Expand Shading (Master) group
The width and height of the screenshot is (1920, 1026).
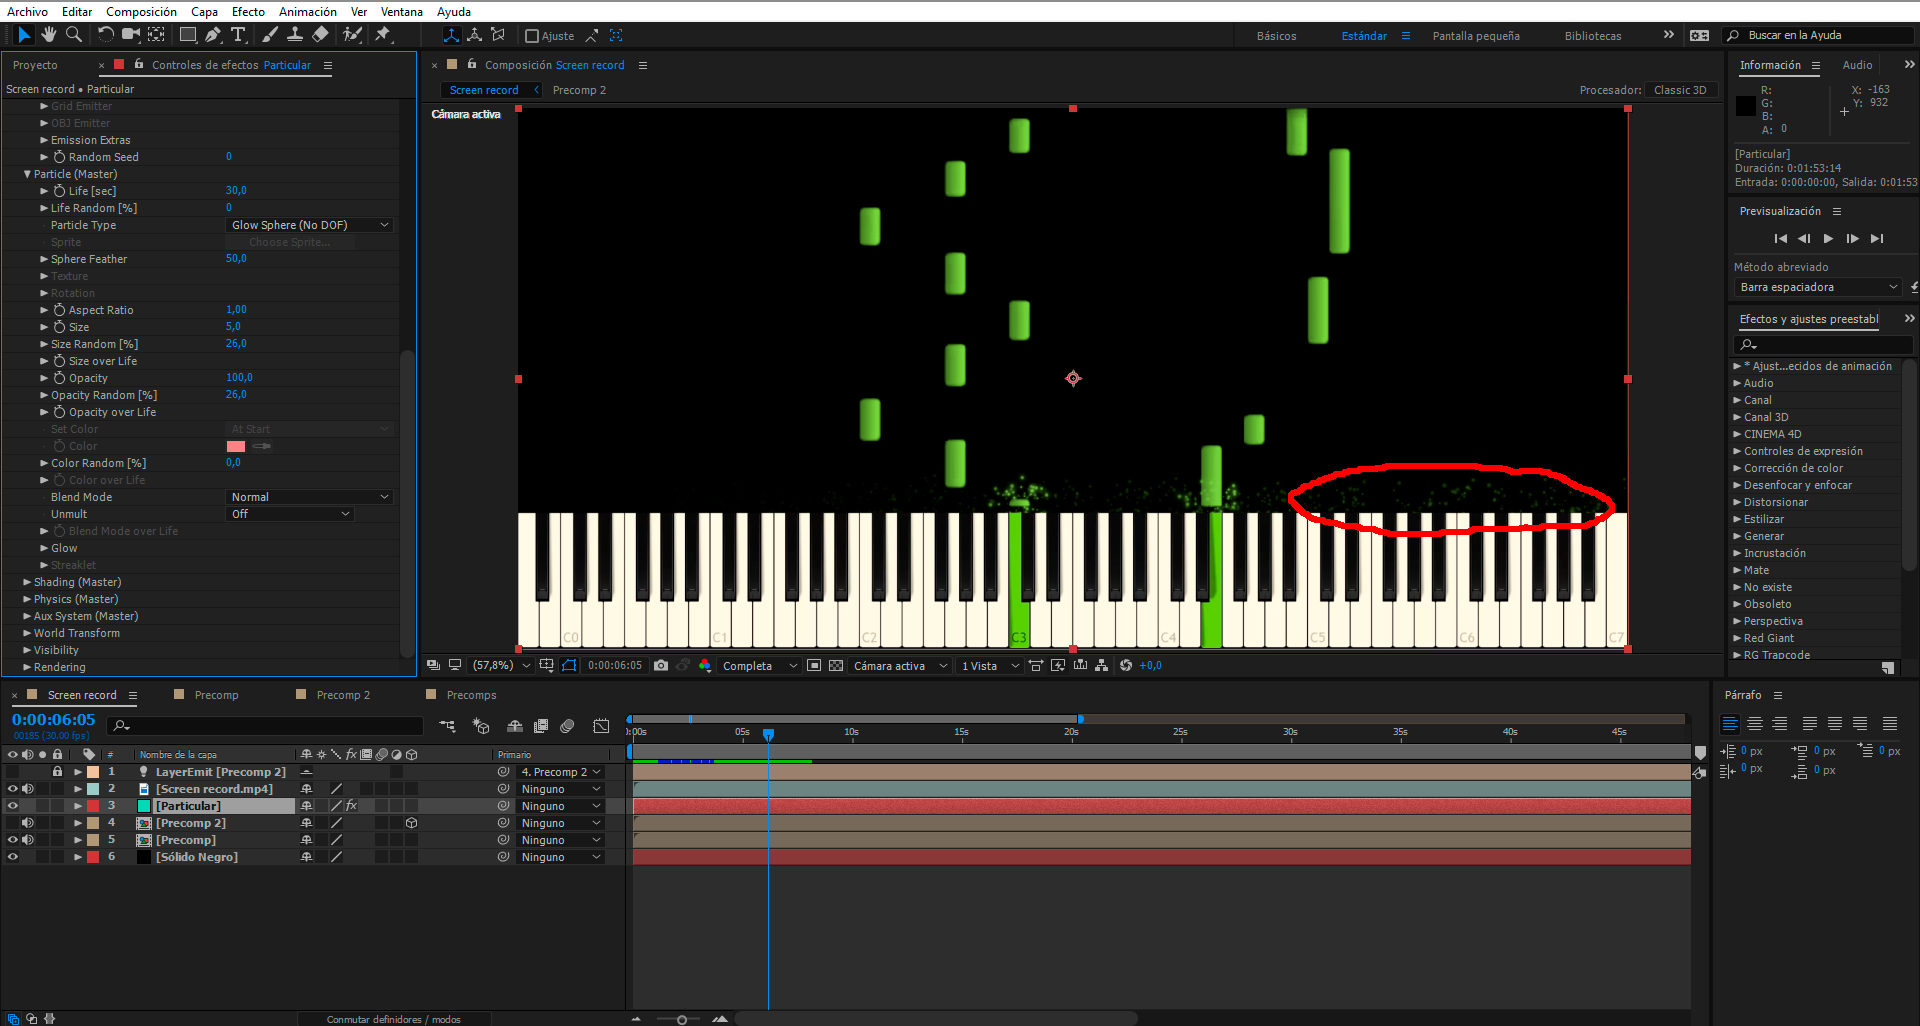tap(27, 583)
